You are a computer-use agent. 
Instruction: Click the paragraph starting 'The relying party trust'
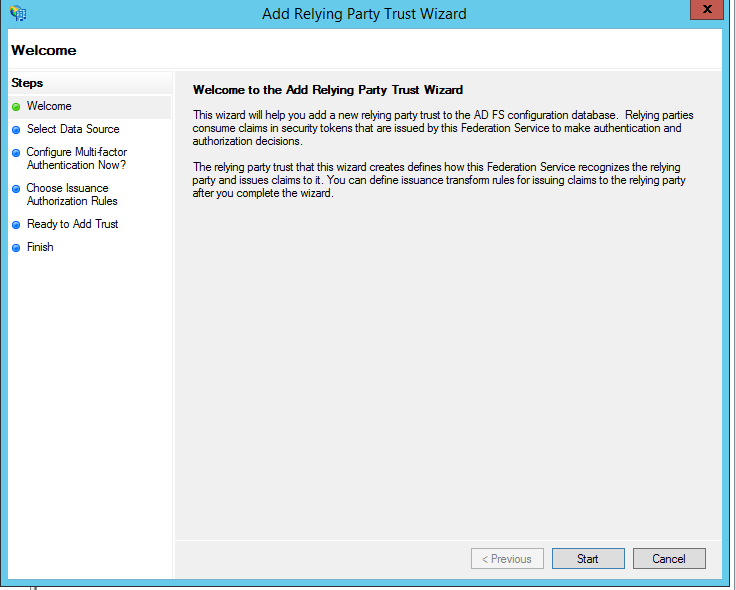[x=439, y=180]
